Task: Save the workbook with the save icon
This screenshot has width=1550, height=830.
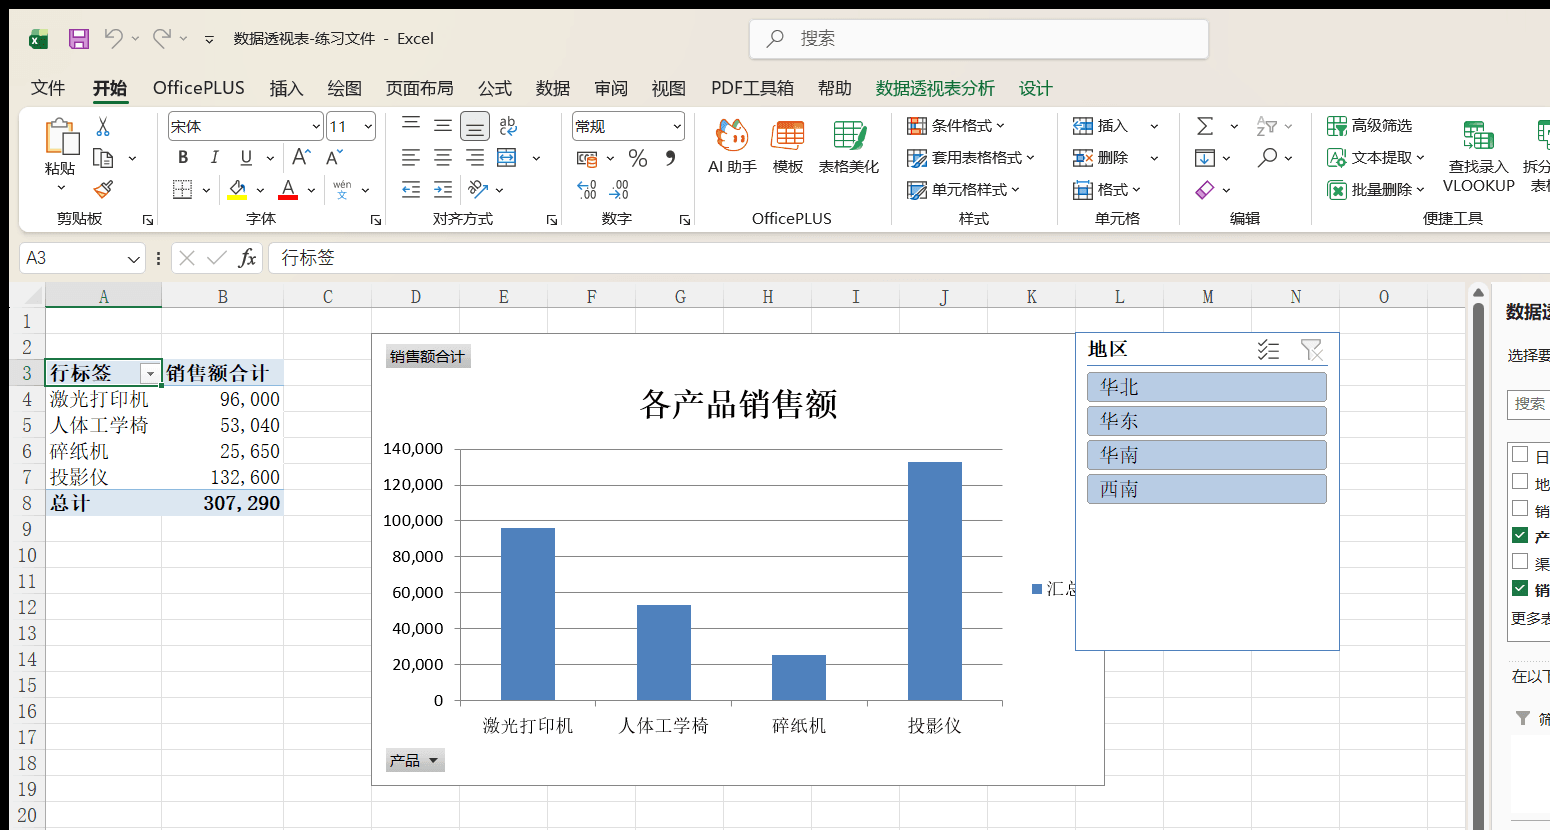Action: tap(79, 39)
